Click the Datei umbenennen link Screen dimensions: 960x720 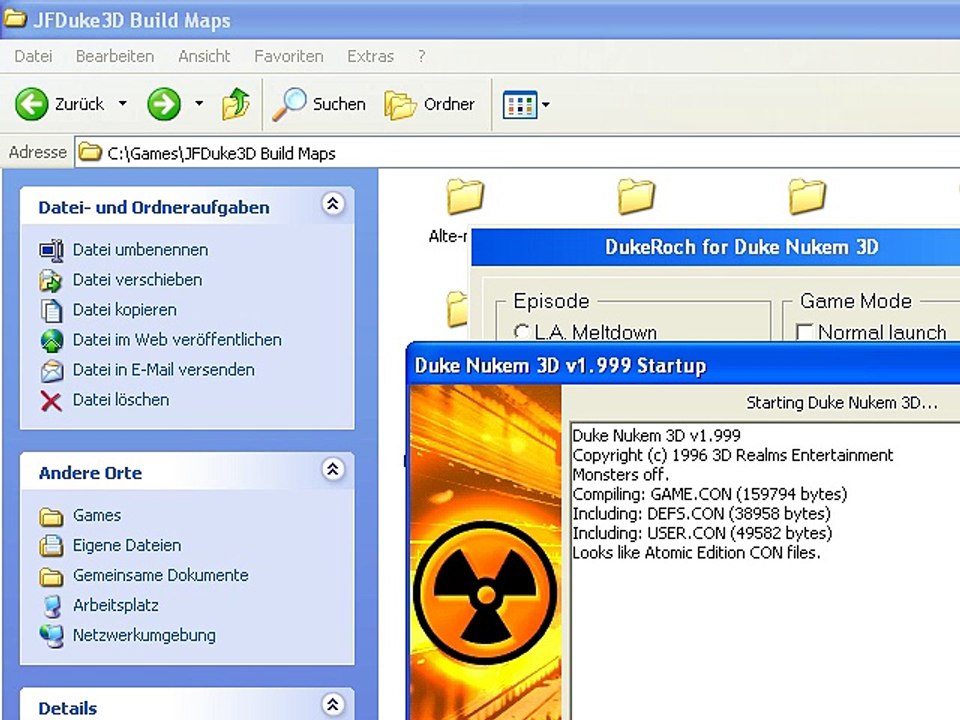tap(140, 250)
